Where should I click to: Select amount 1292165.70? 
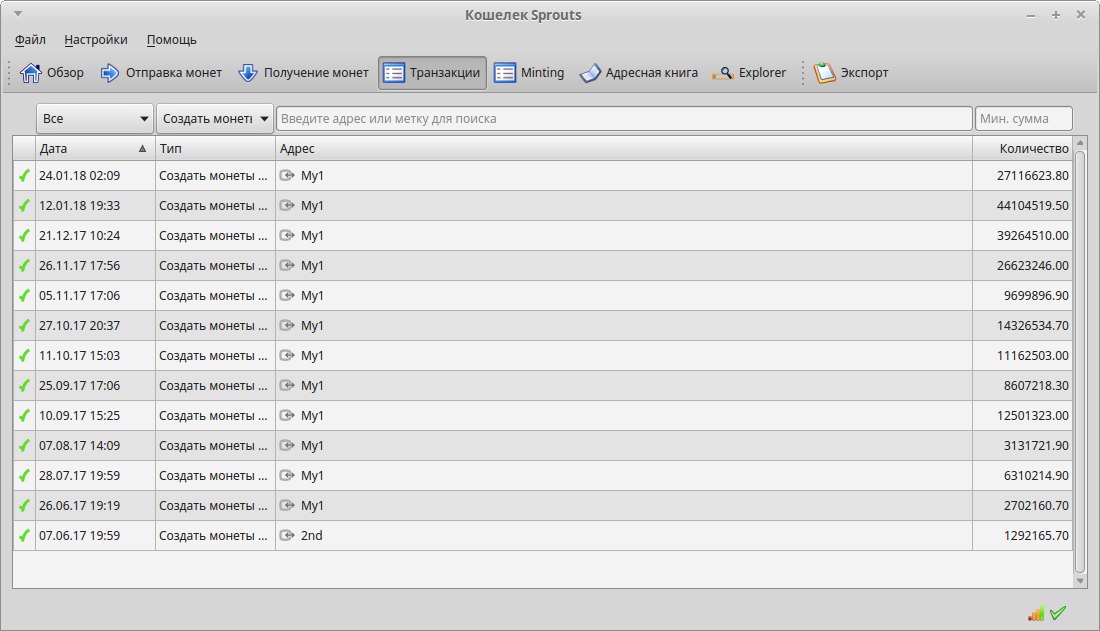click(x=1036, y=536)
